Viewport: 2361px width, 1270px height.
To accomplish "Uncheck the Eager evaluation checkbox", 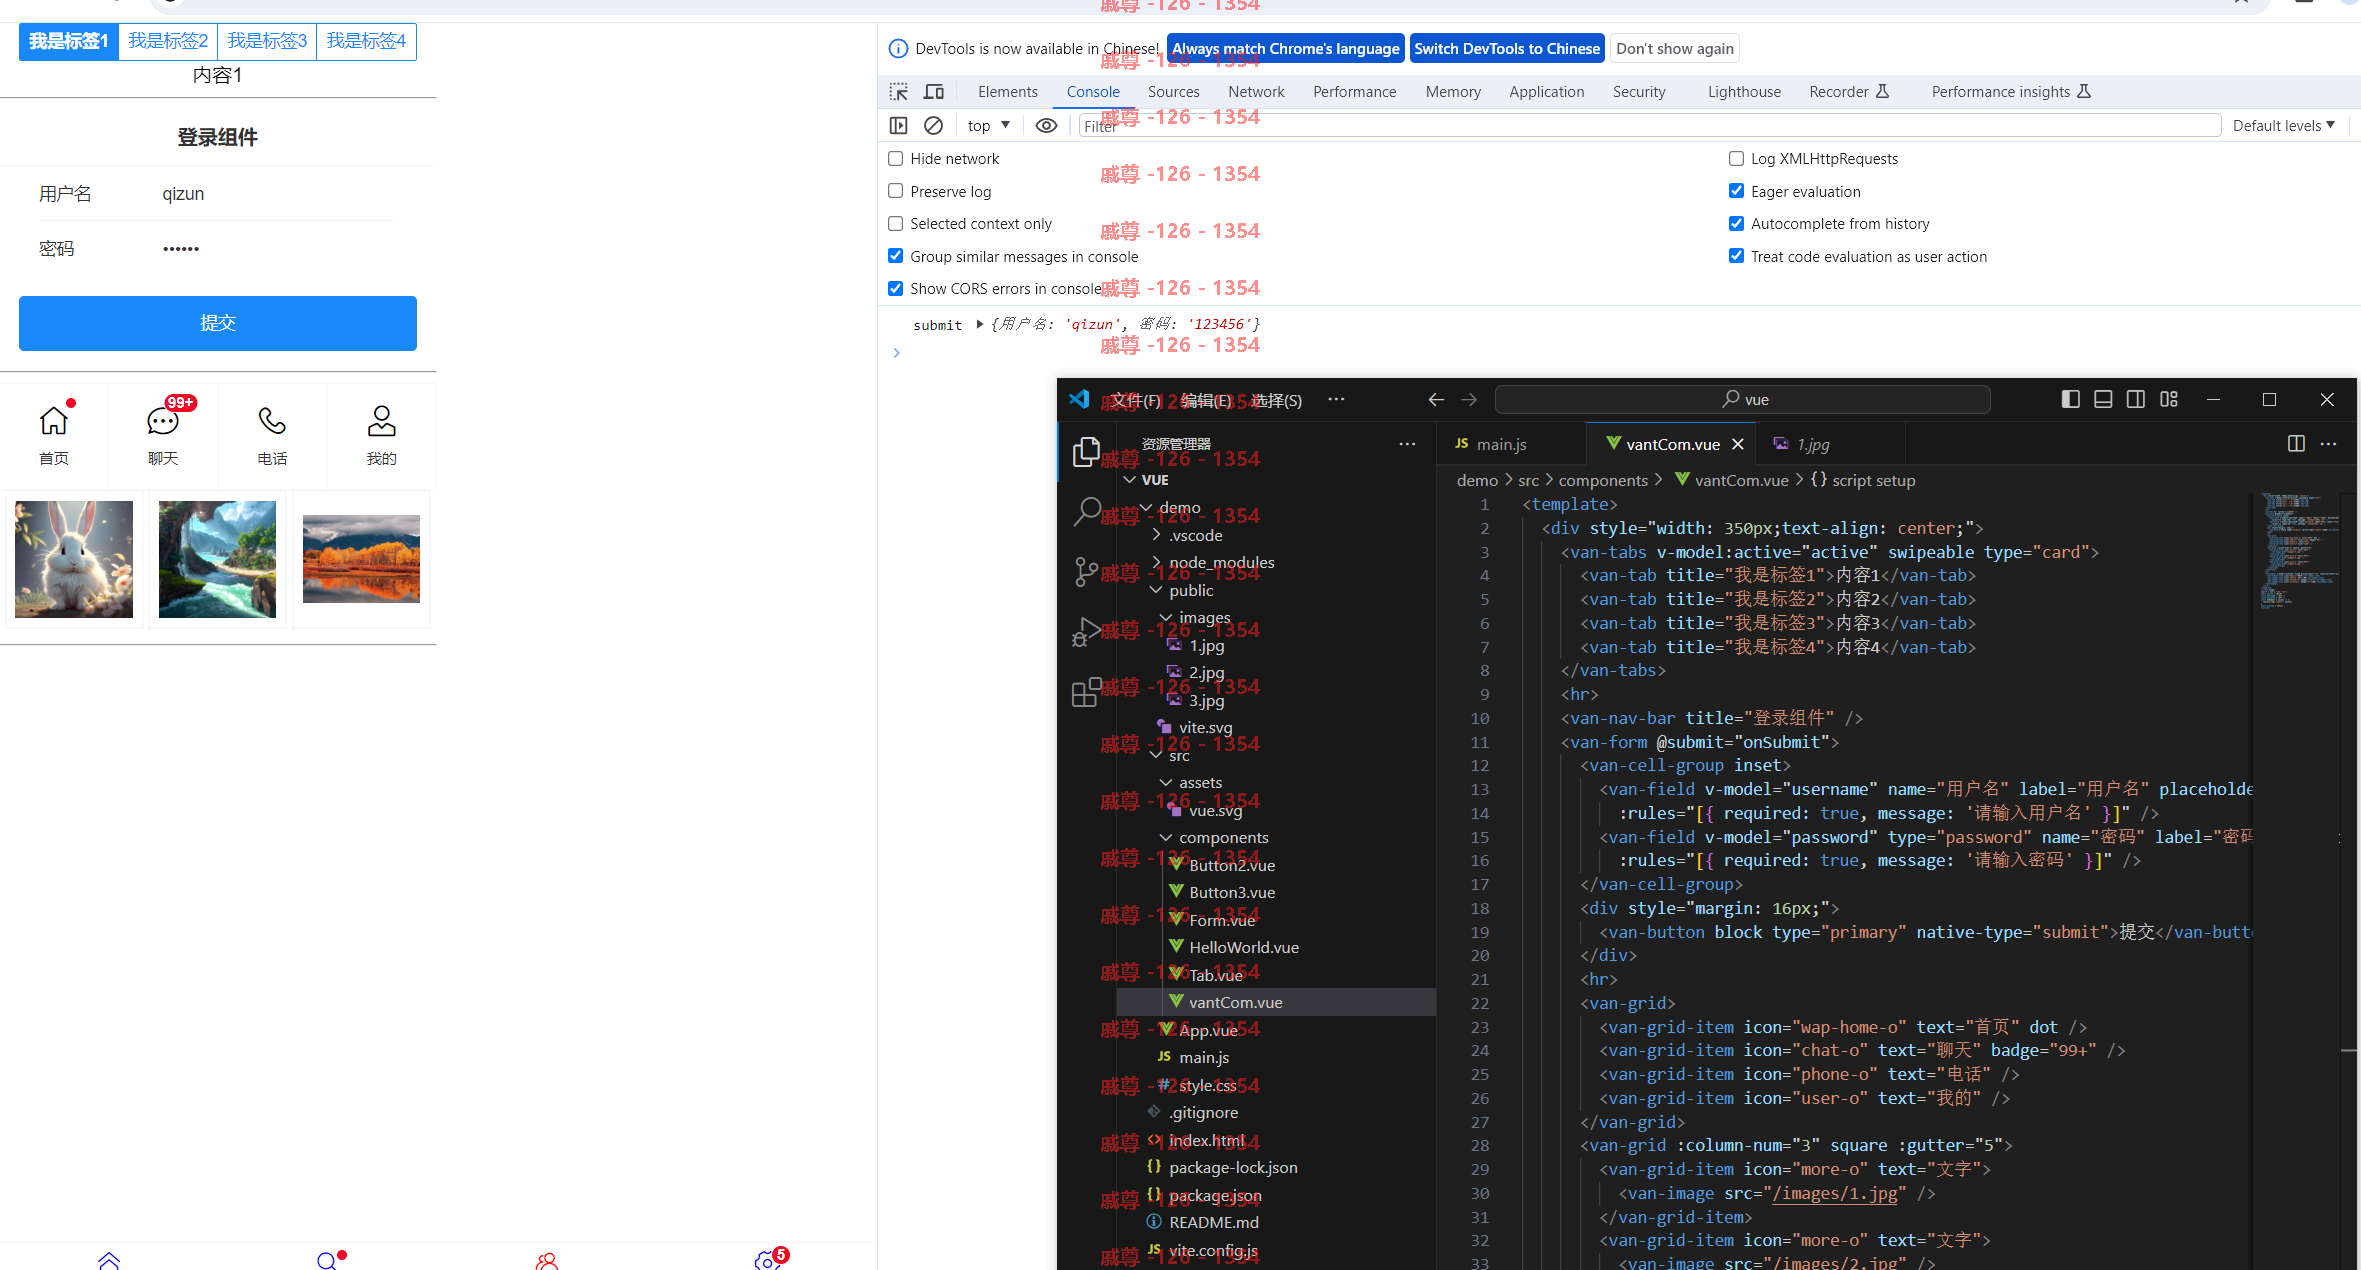I will click(1737, 191).
